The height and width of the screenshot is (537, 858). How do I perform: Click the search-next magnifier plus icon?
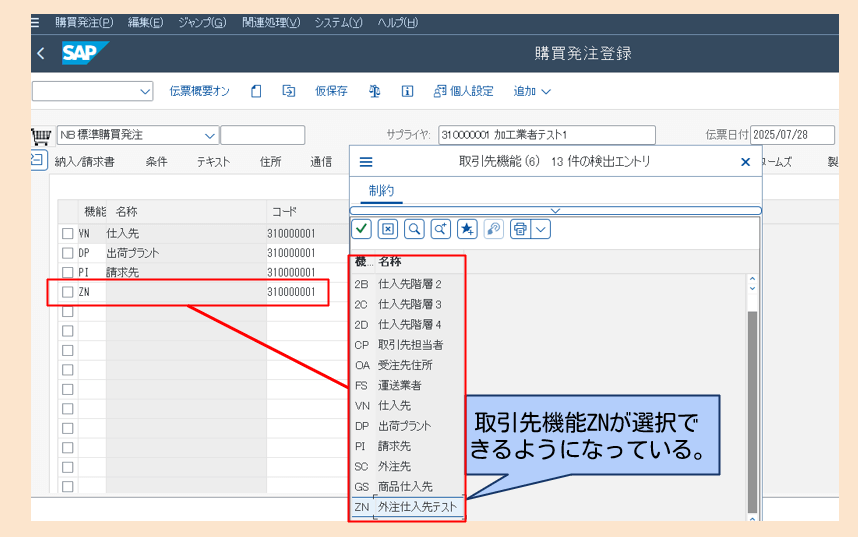click(440, 229)
